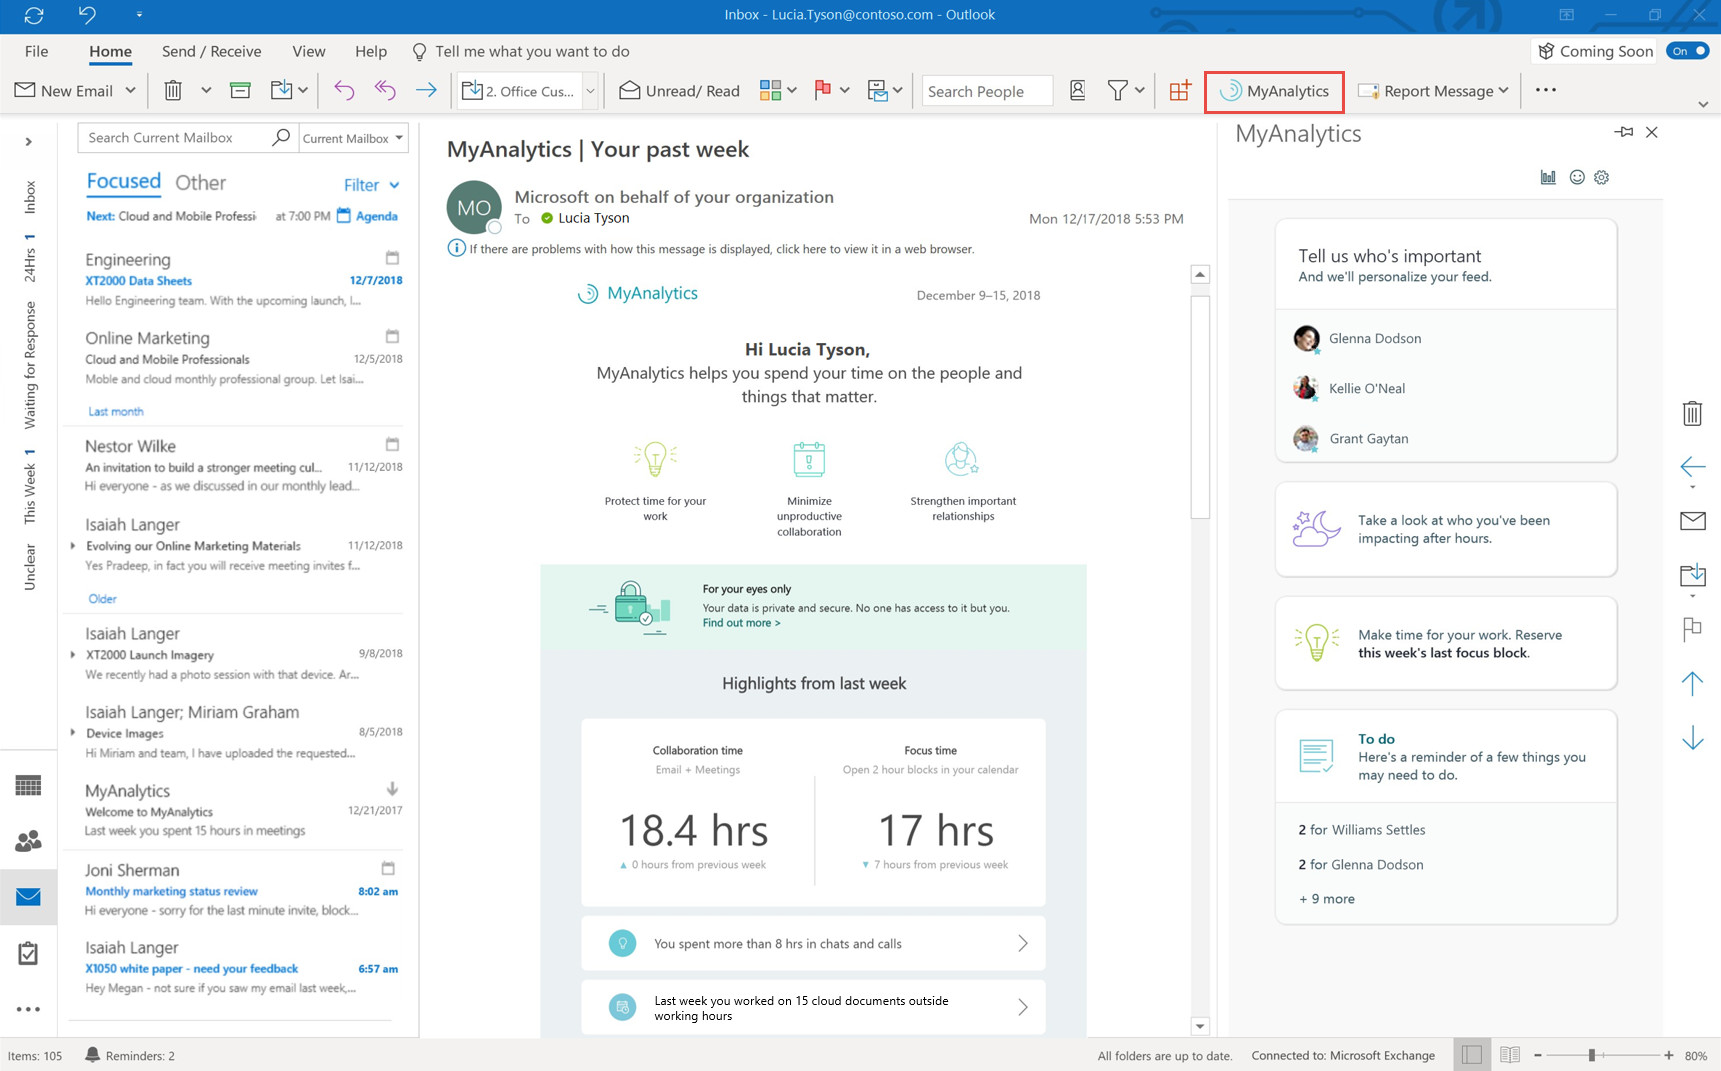
Task: Open the View tab
Action: point(308,51)
